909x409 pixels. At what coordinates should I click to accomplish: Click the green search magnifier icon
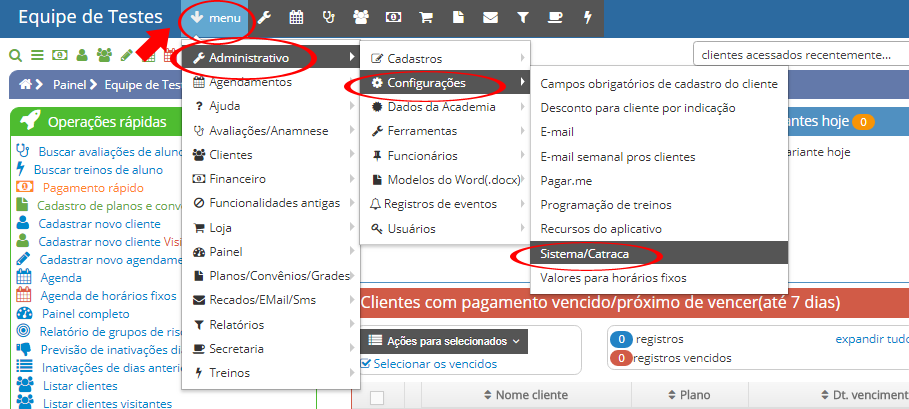click(15, 55)
